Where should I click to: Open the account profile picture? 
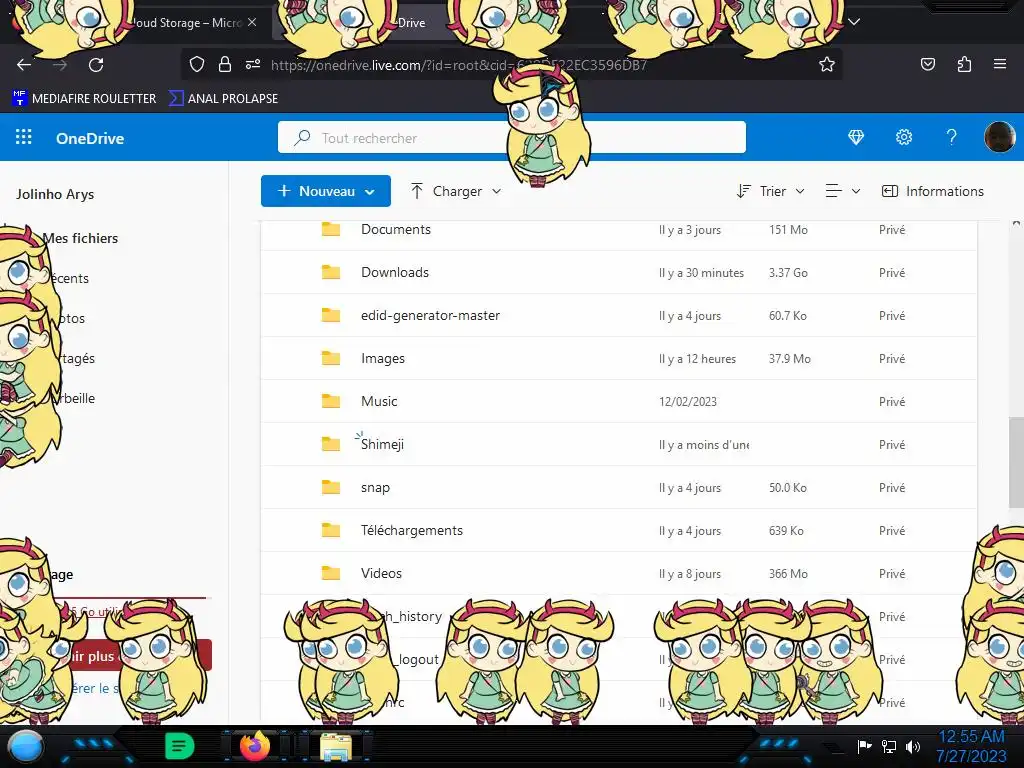click(999, 137)
